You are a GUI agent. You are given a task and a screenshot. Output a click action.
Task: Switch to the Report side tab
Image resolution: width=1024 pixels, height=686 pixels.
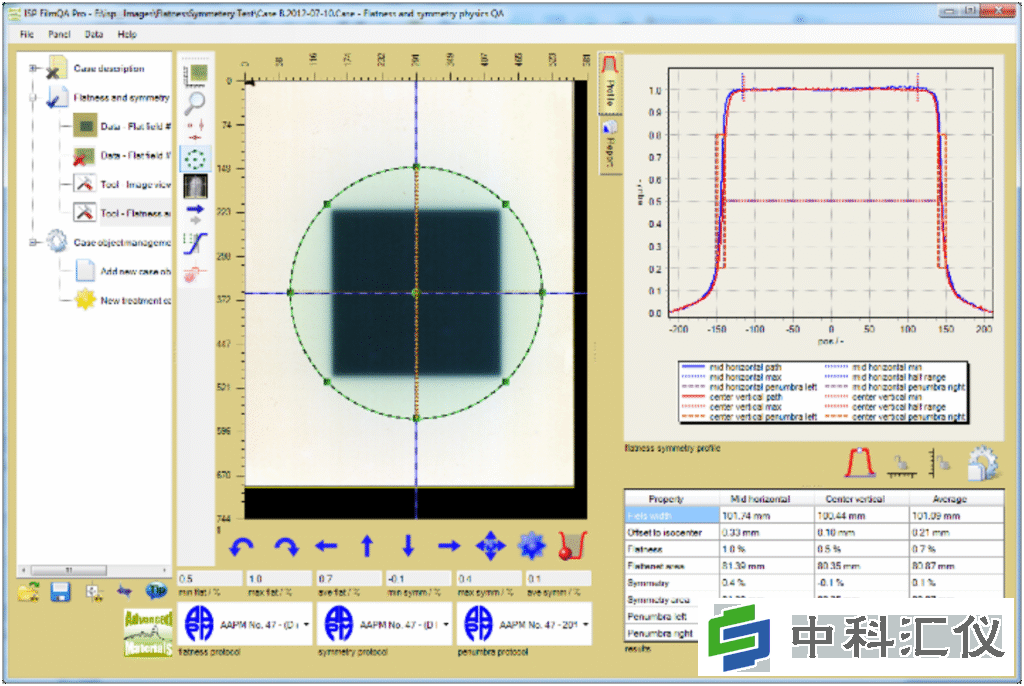pos(609,145)
